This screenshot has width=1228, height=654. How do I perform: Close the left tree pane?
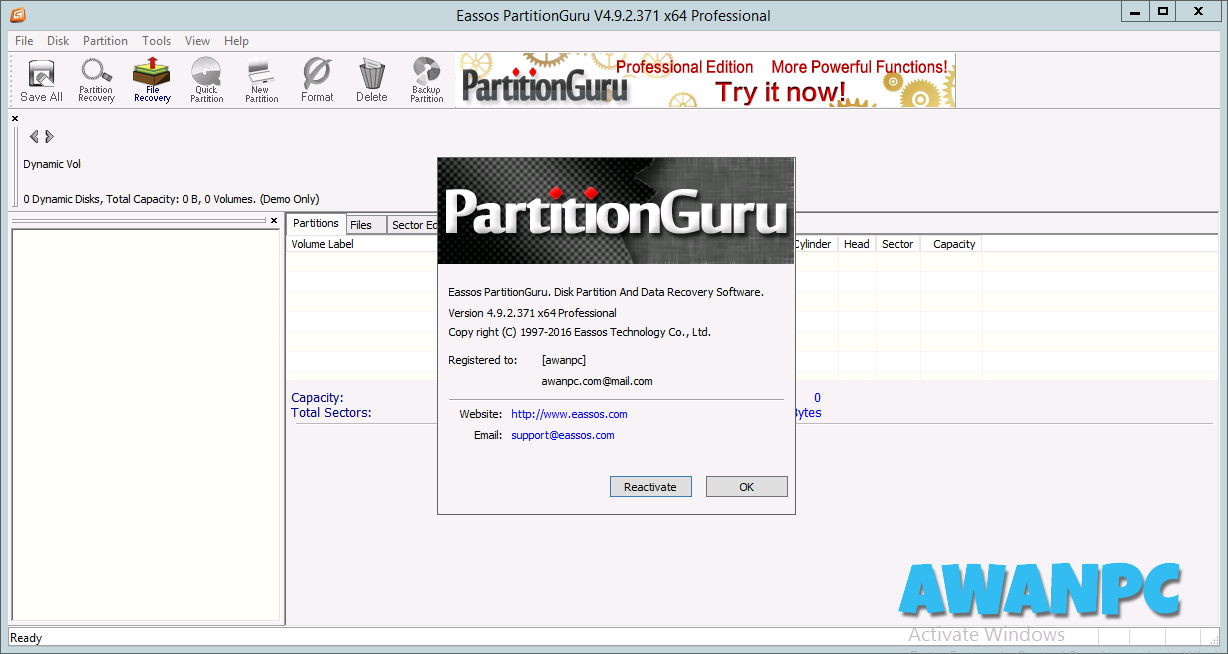tap(274, 220)
